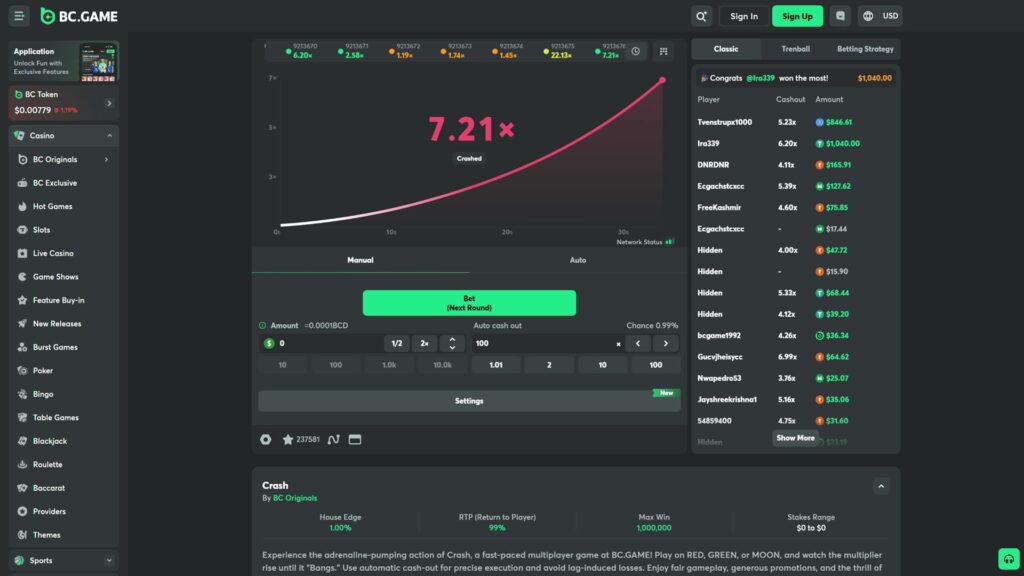Click the BC Originals sidebar icon
Screen dimensions: 1024x576
(x=22, y=159)
